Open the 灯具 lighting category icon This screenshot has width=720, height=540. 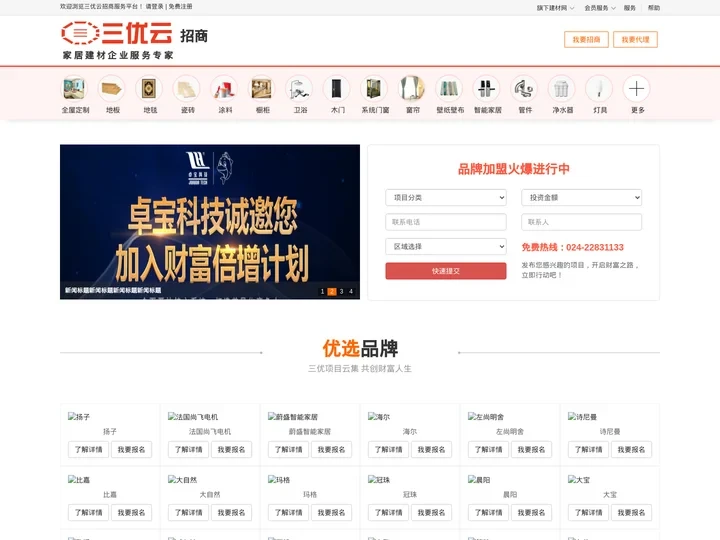point(600,88)
